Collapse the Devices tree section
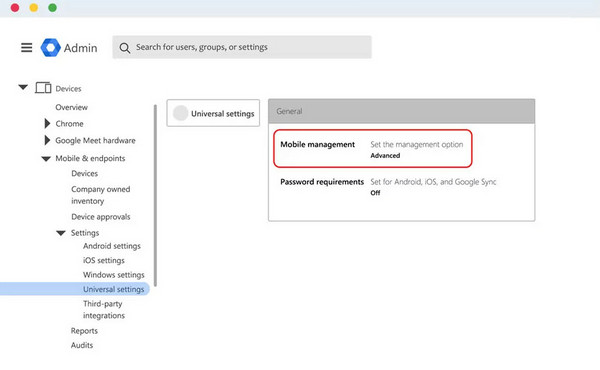Image resolution: width=600 pixels, height=370 pixels. 23,87
